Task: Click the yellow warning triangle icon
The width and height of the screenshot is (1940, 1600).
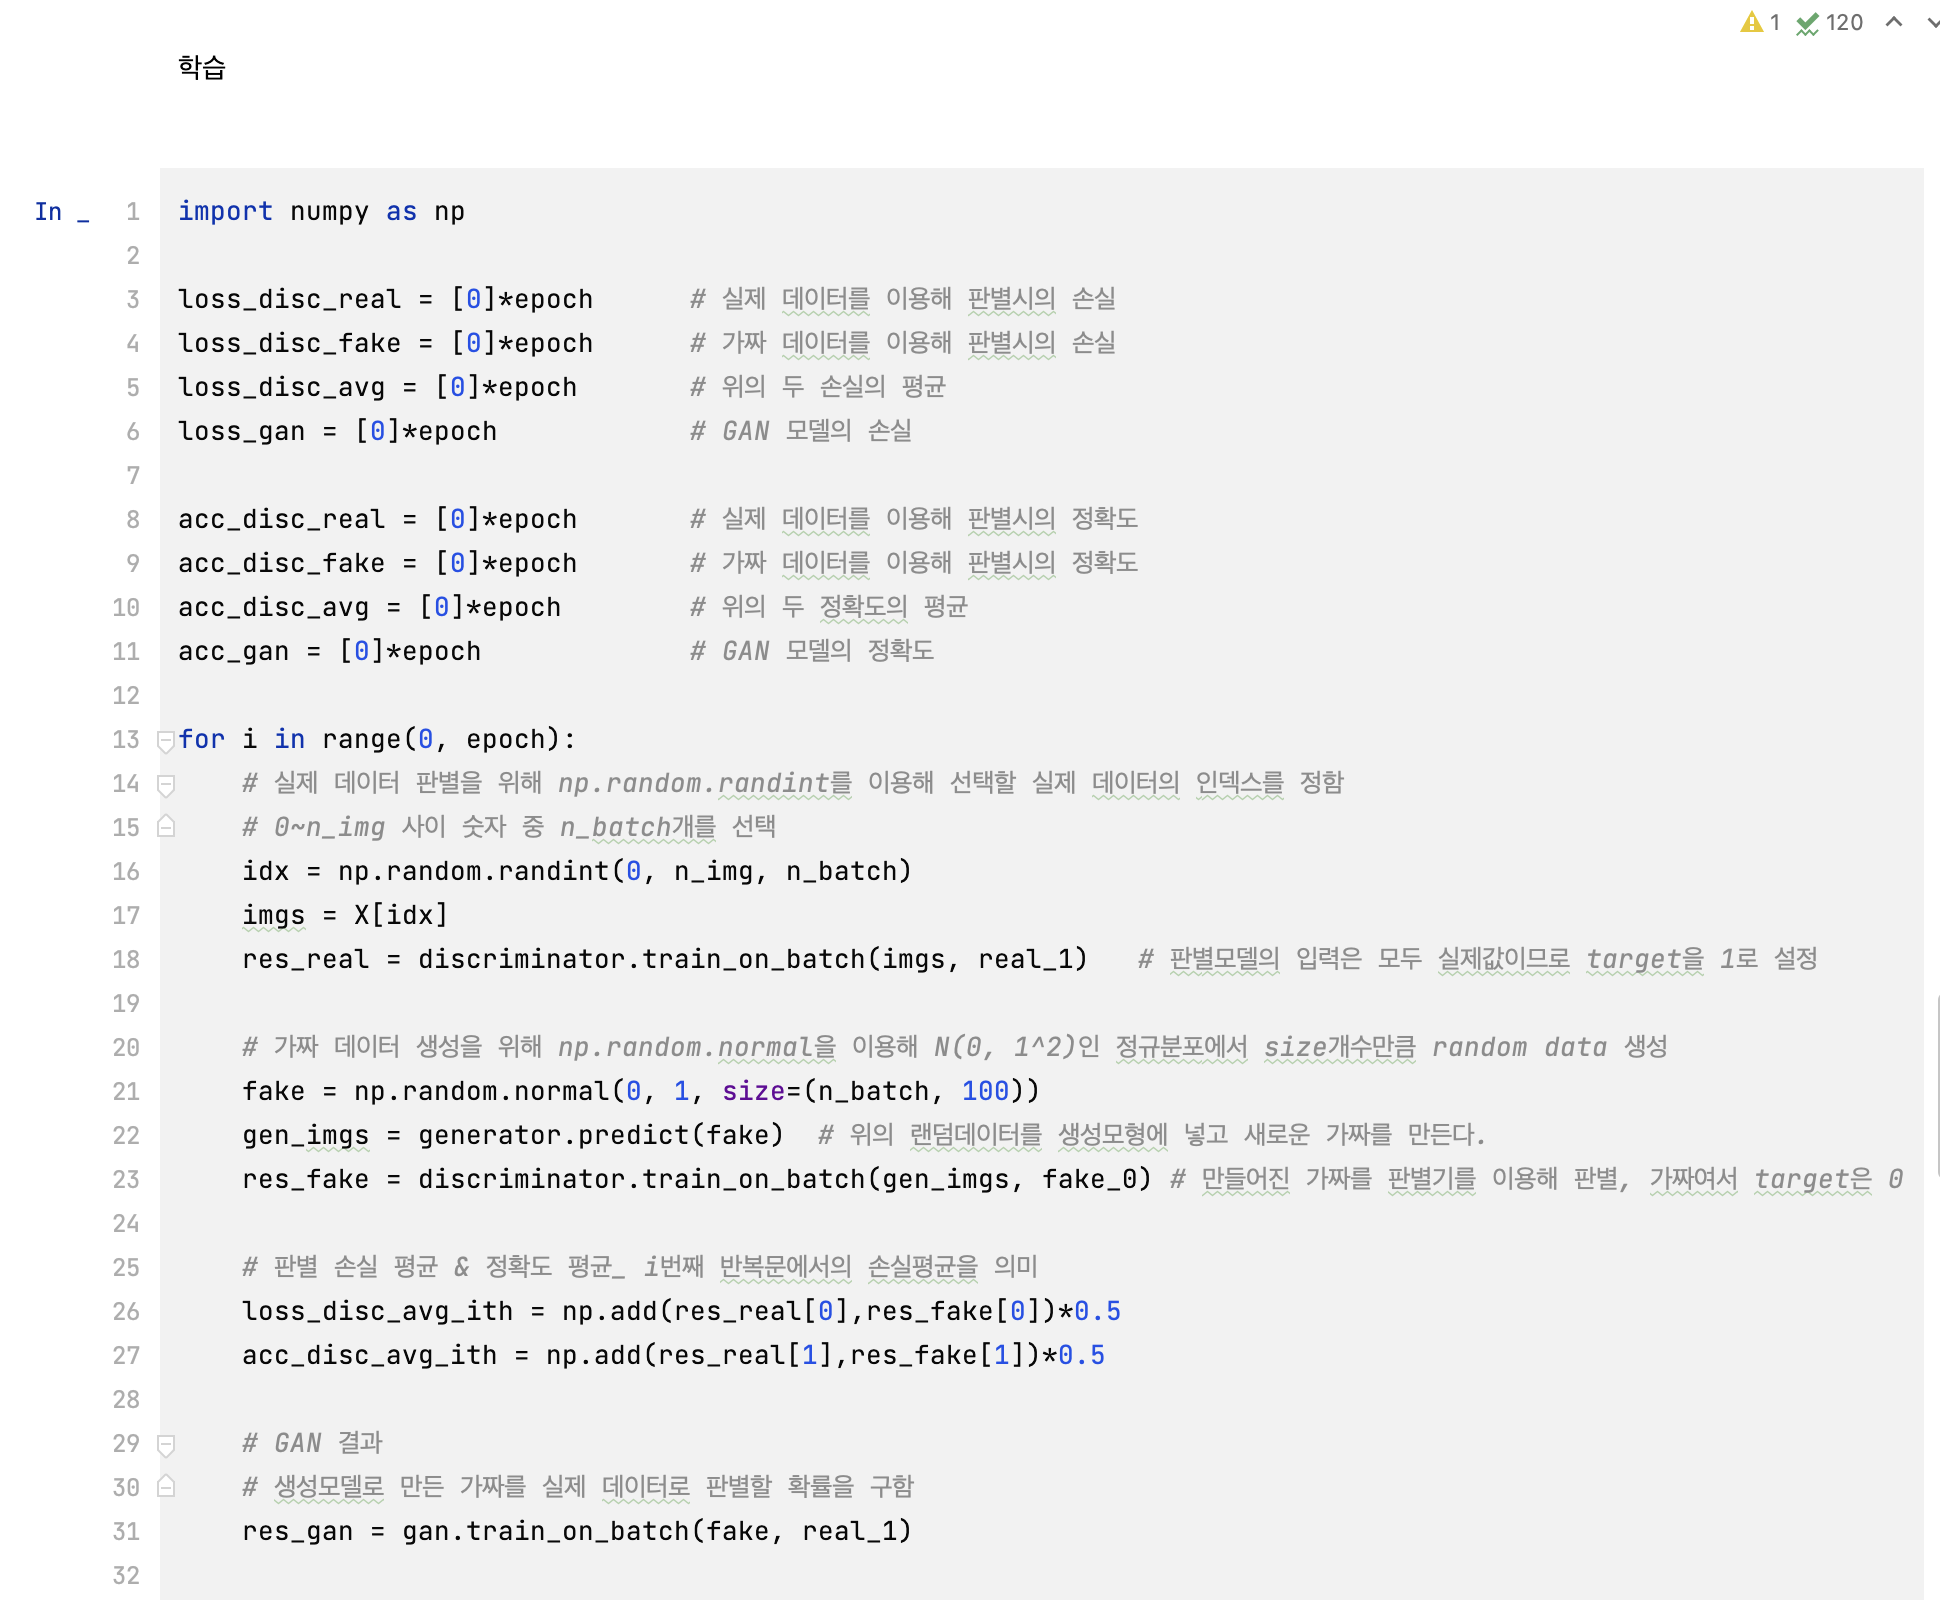Action: click(x=1751, y=22)
